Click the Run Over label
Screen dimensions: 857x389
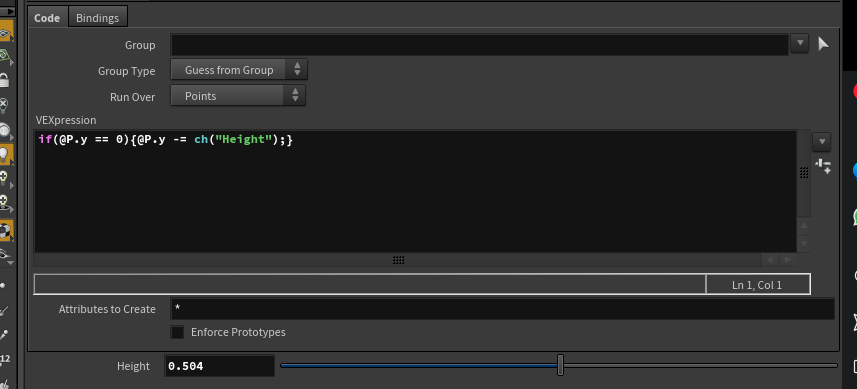[132, 97]
